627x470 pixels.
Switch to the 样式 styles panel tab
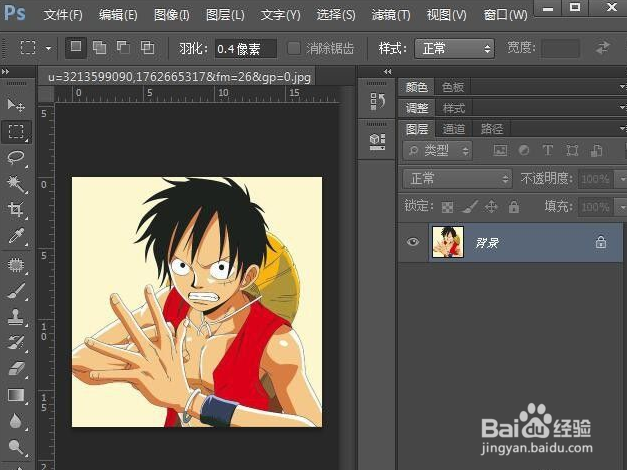point(454,108)
